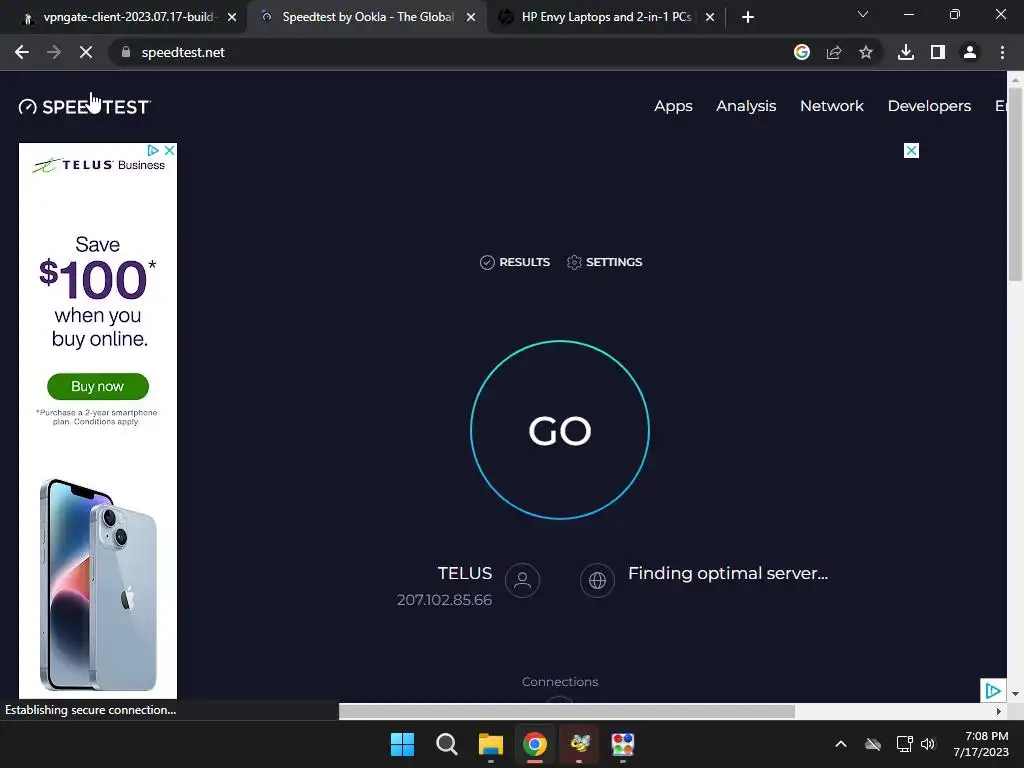The height and width of the screenshot is (768, 1024).
Task: Open the Apps navigation menu
Action: click(x=673, y=106)
